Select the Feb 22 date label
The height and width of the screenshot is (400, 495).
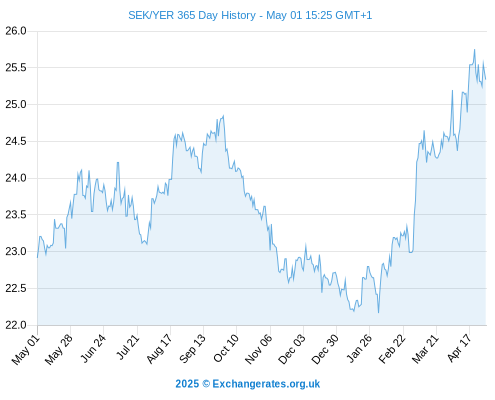tap(392, 349)
